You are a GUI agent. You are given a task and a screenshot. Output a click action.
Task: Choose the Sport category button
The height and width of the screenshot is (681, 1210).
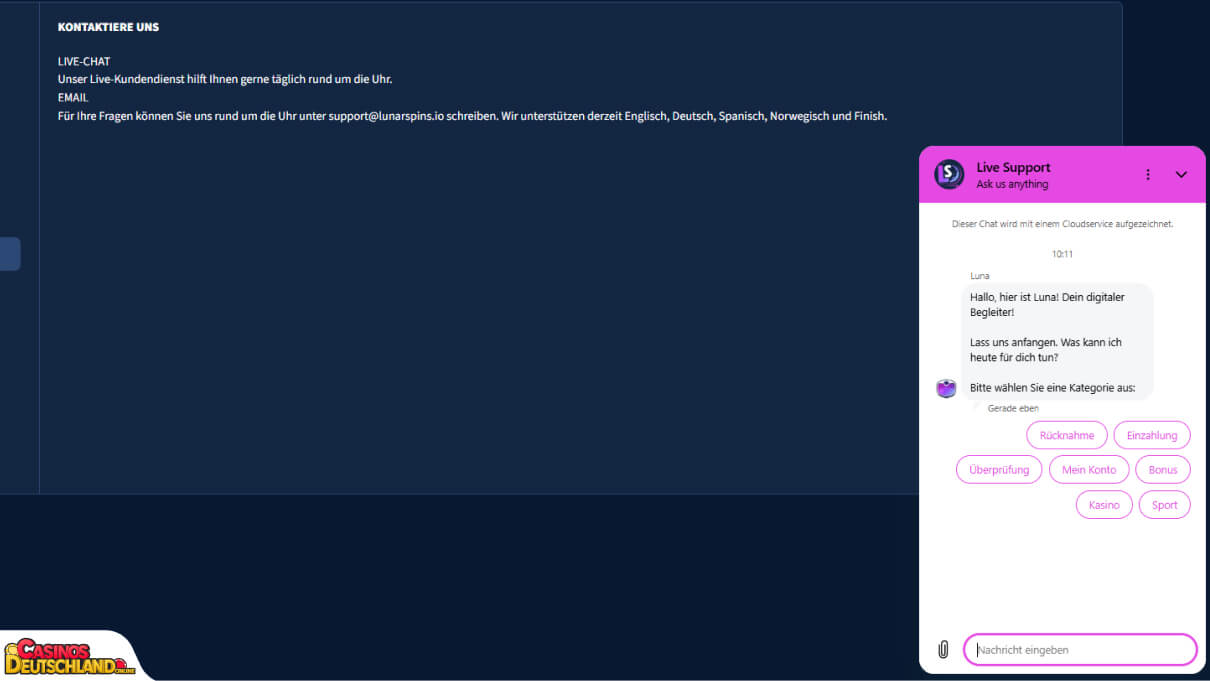pos(1165,505)
